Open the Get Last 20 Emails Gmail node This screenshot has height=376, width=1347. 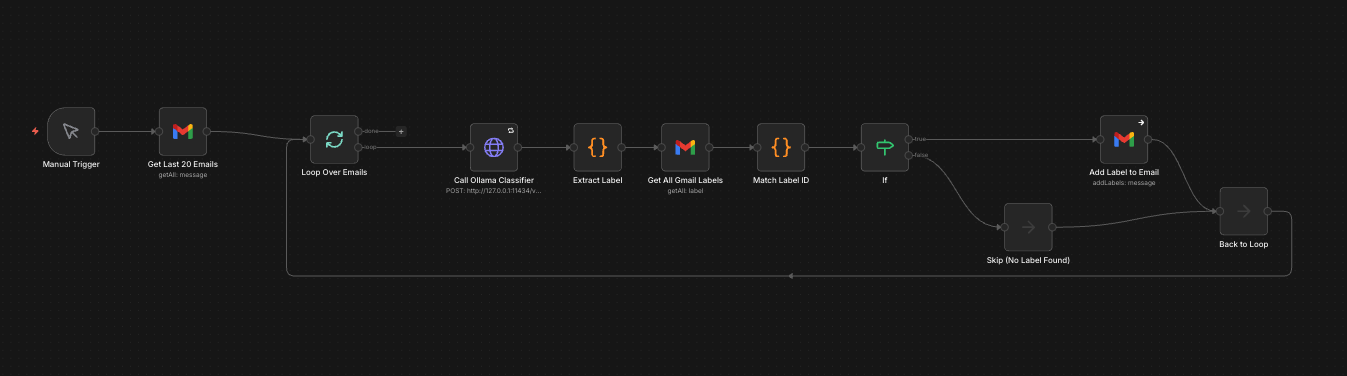click(183, 131)
